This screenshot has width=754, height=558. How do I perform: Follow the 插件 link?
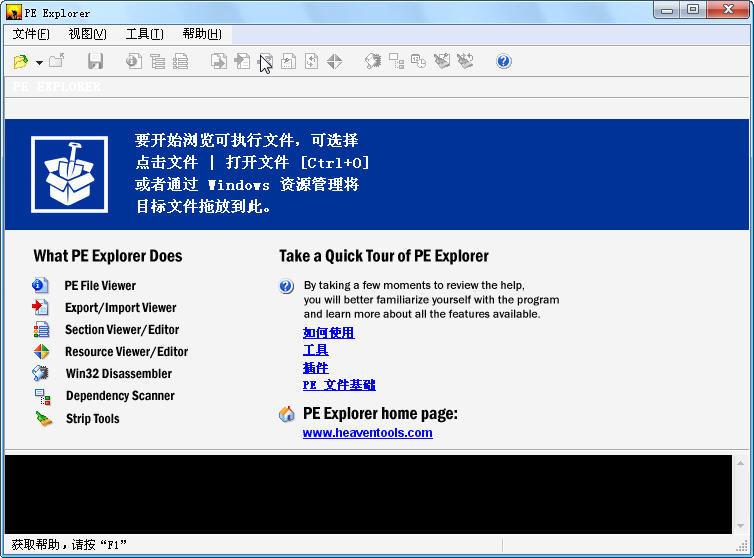coord(315,368)
